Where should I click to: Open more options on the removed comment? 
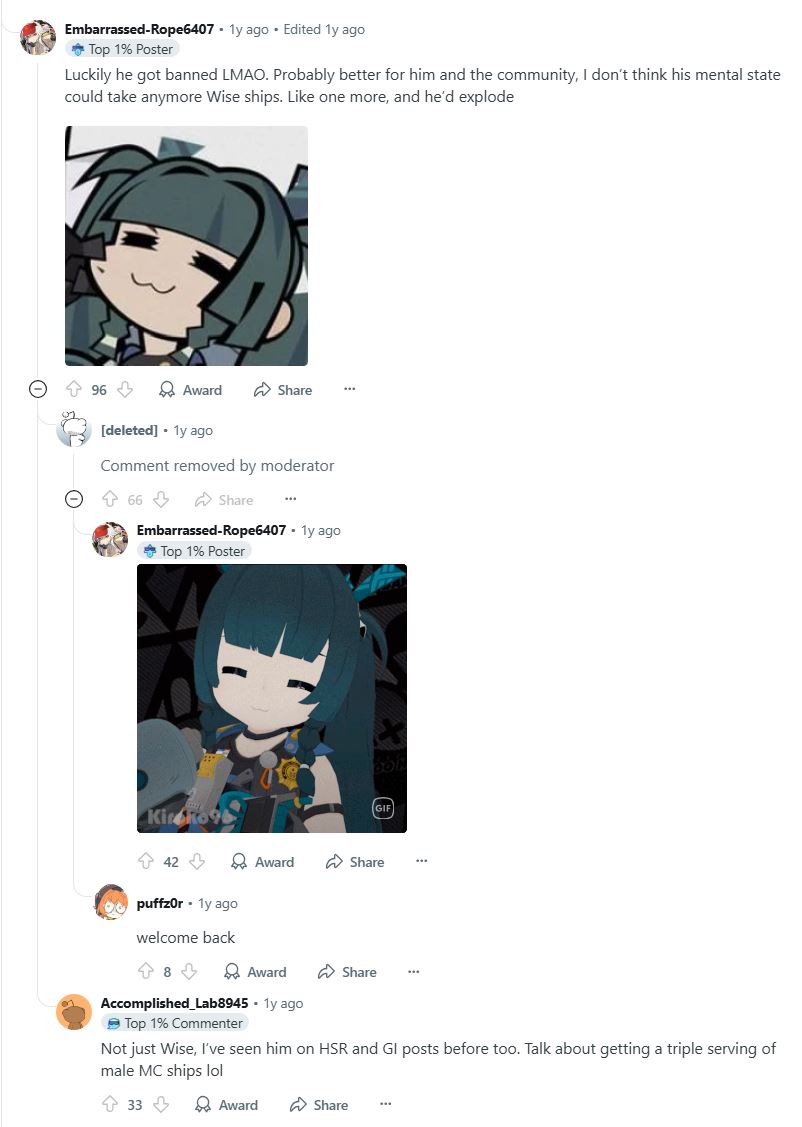pyautogui.click(x=290, y=498)
